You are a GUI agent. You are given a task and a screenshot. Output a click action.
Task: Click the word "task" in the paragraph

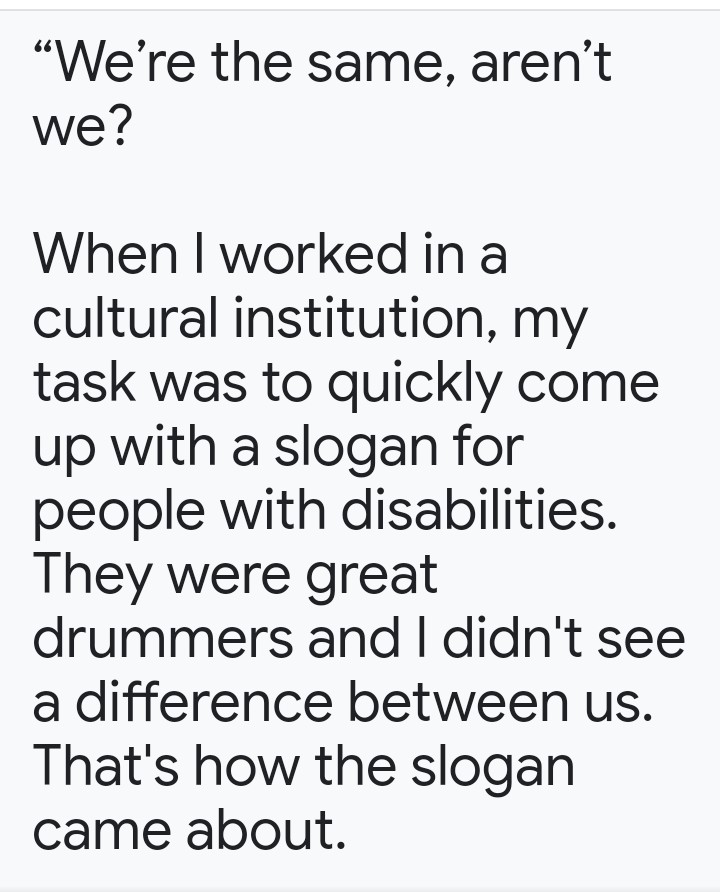tap(84, 381)
